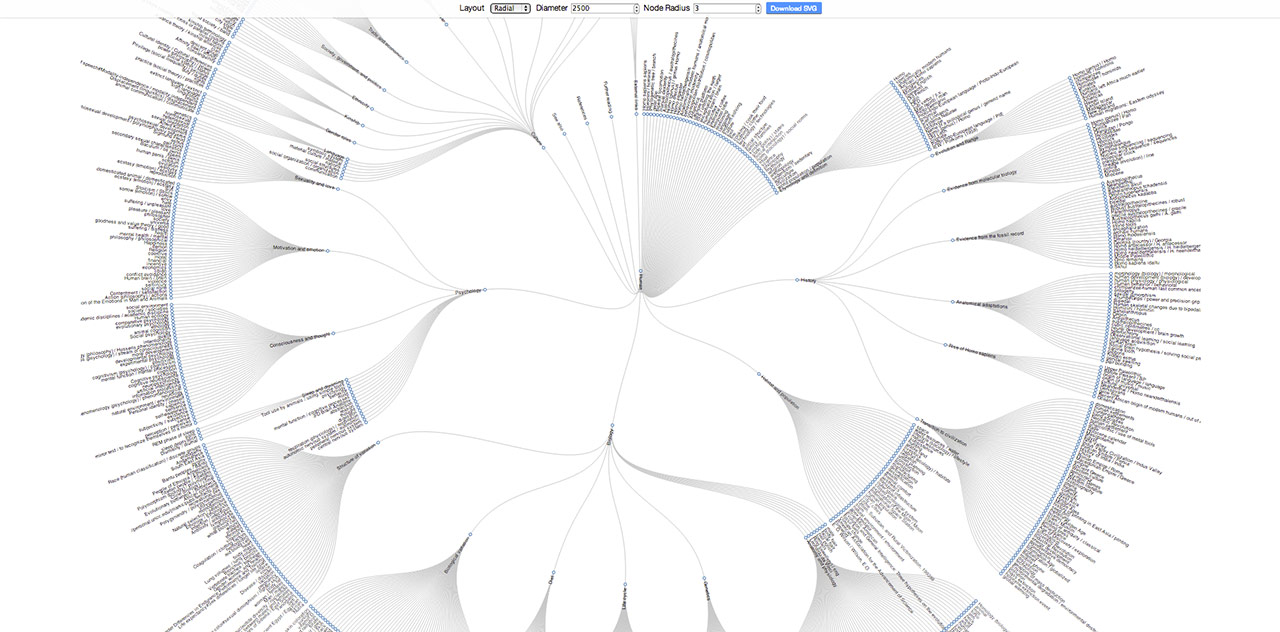Screen dimensions: 1280x632
Task: Click the Diameter stepper arrows
Action: [x=636, y=8]
